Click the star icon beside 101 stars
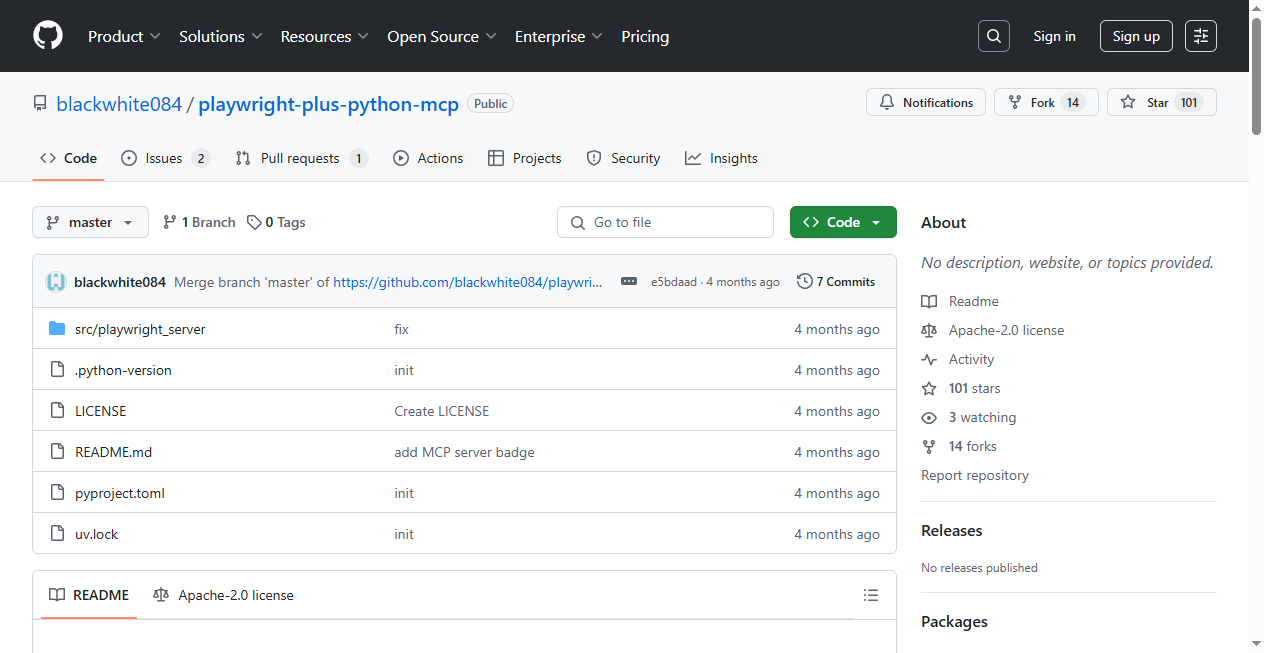 pyautogui.click(x=929, y=388)
